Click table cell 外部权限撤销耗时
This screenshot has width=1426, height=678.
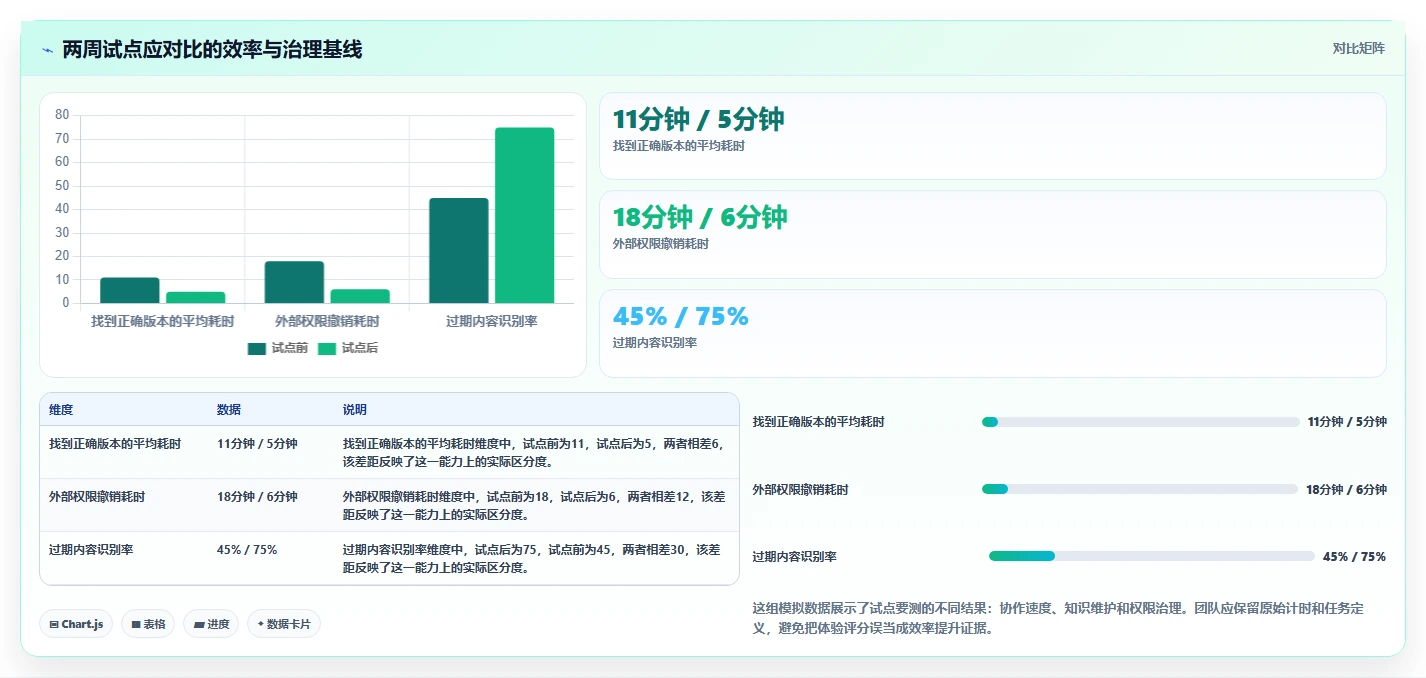pos(97,496)
